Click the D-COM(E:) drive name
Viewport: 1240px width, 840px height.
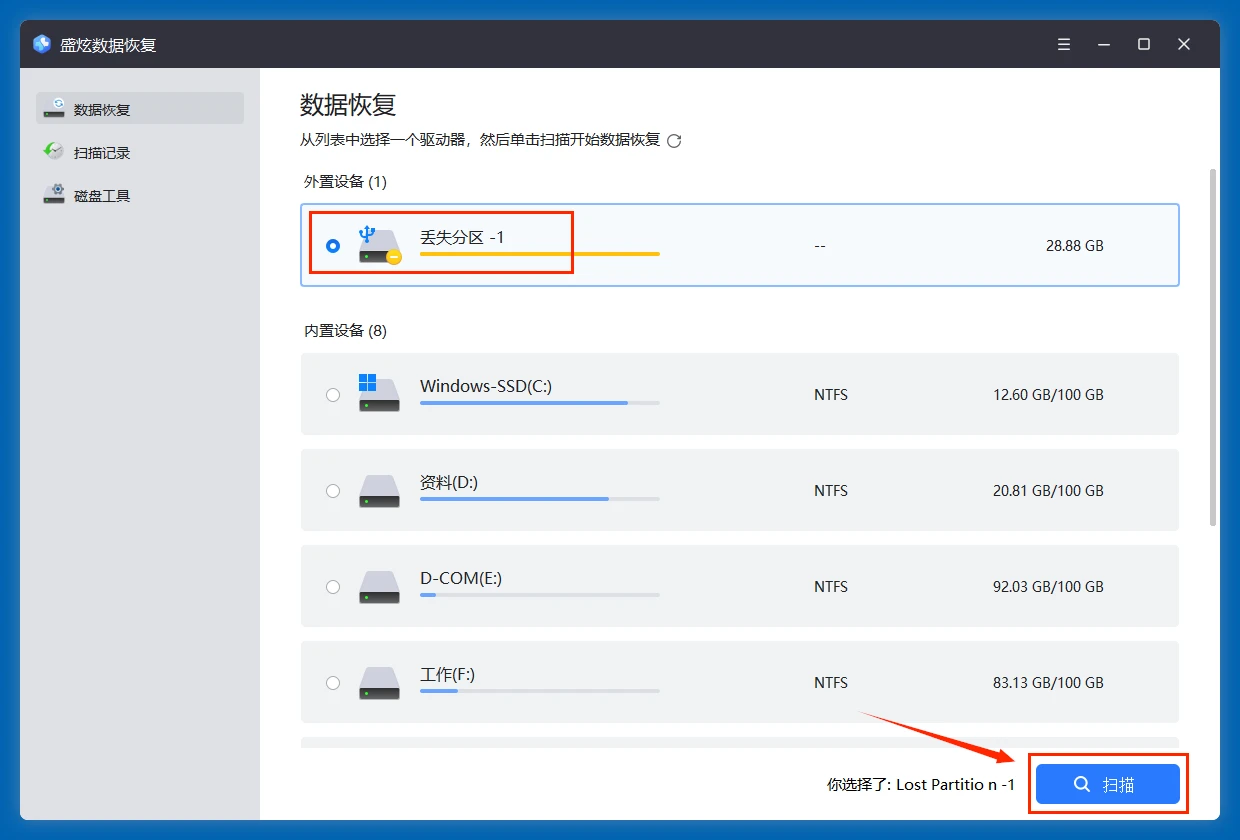(460, 578)
